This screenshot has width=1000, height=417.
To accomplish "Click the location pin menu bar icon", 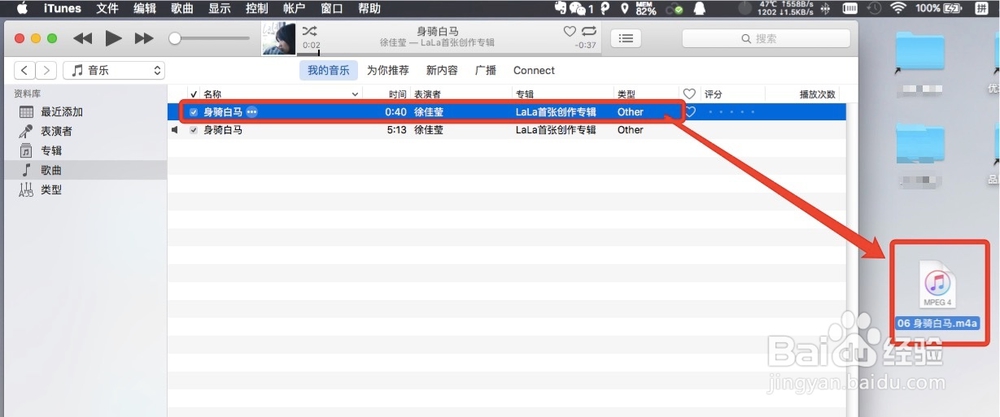I will point(624,8).
